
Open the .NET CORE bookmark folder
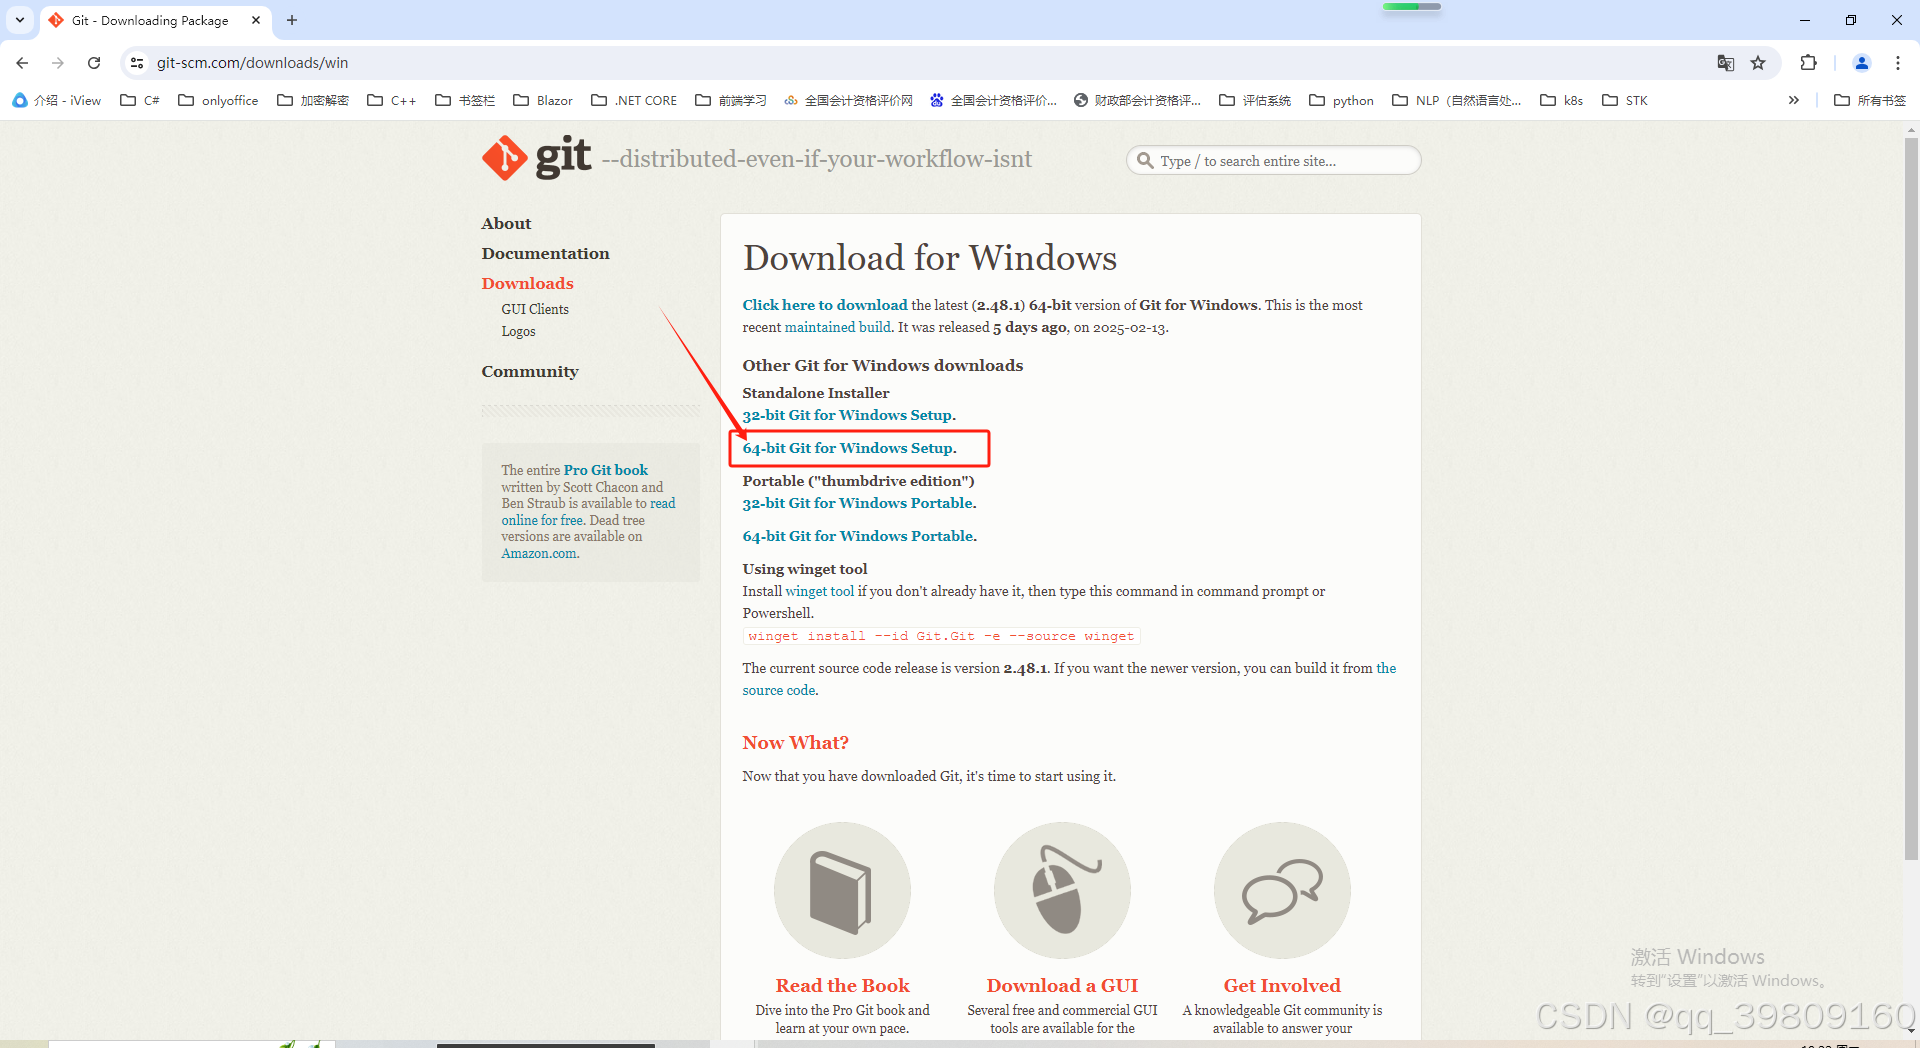[634, 100]
